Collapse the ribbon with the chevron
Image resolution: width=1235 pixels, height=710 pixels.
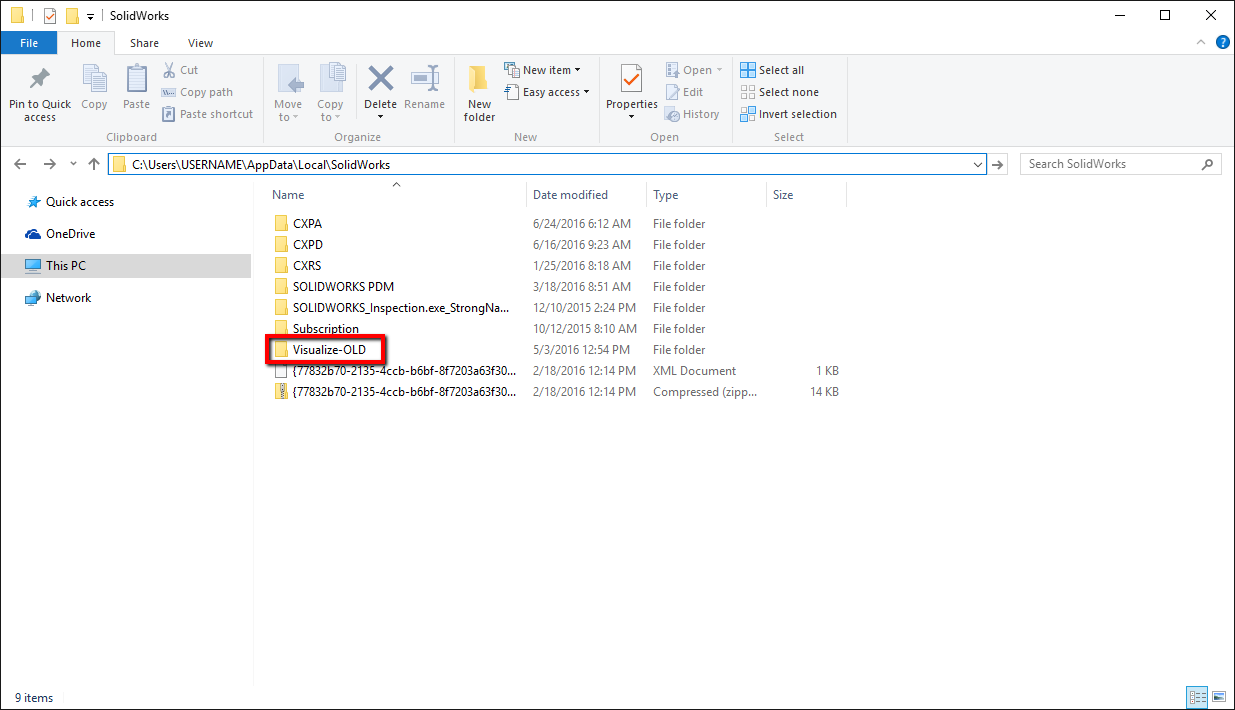tap(1202, 42)
